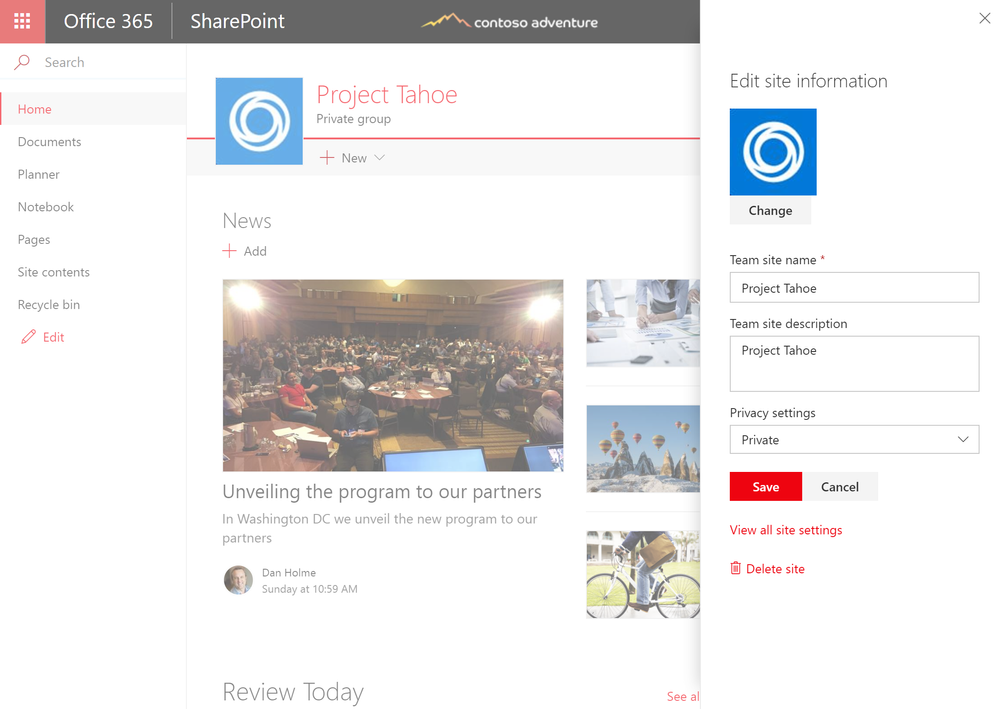
Task: Click the Review Today heading
Action: coord(293,692)
